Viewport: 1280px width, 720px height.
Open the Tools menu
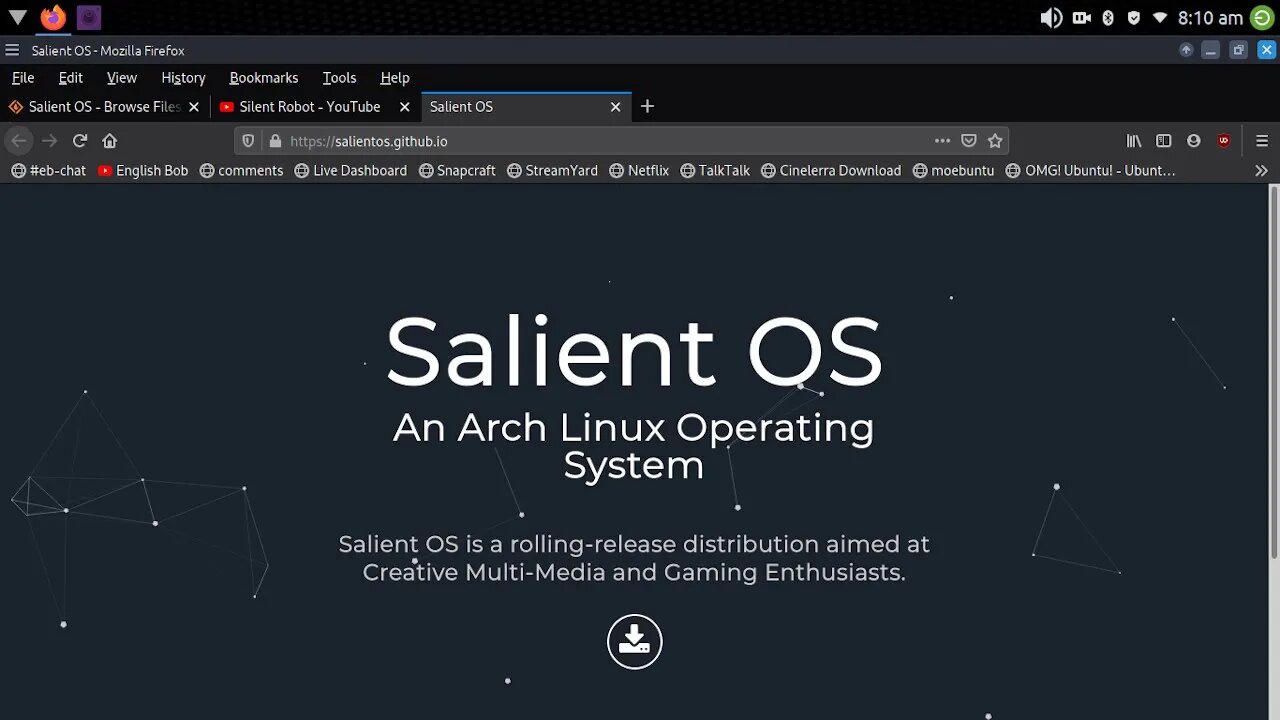(339, 78)
